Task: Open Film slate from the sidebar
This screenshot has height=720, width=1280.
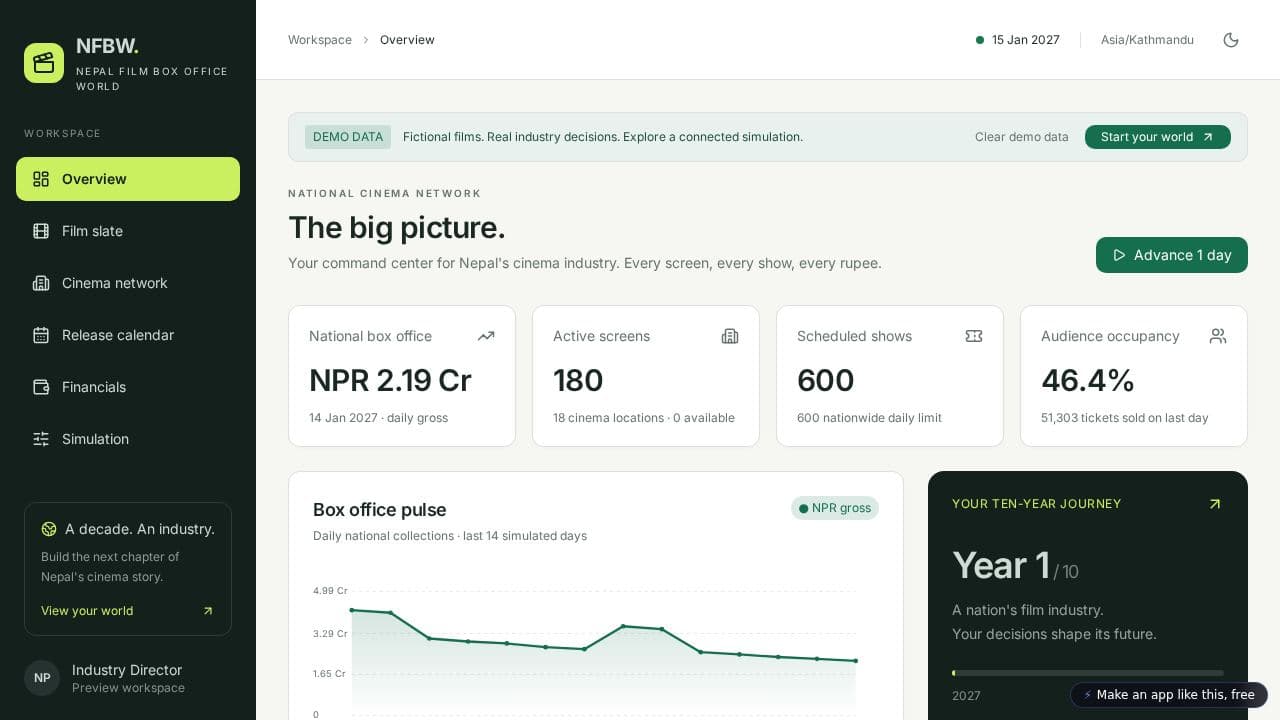Action: pyautogui.click(x=128, y=231)
